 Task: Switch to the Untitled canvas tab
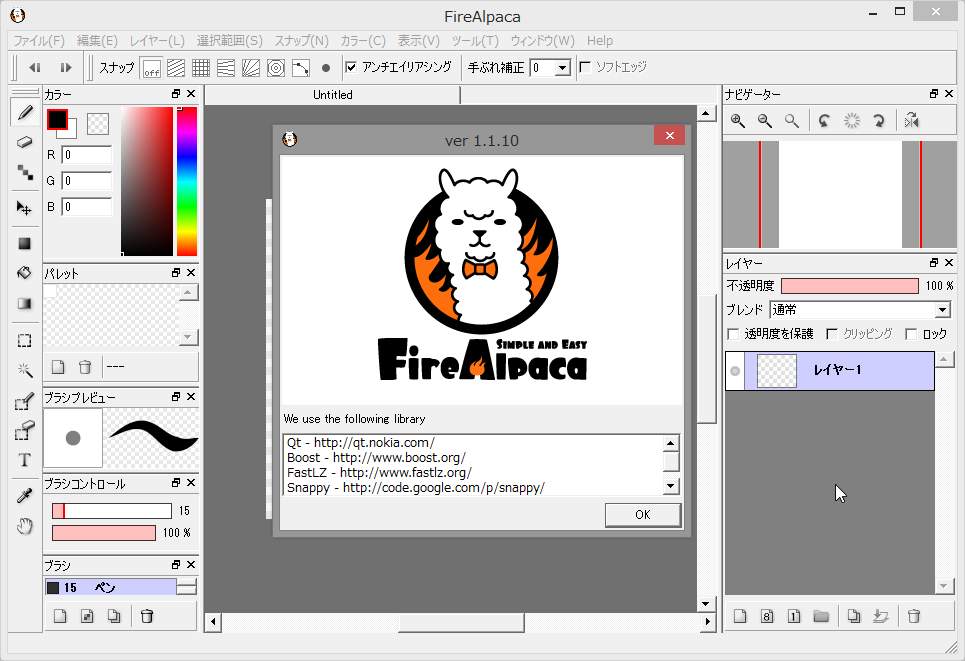point(332,94)
